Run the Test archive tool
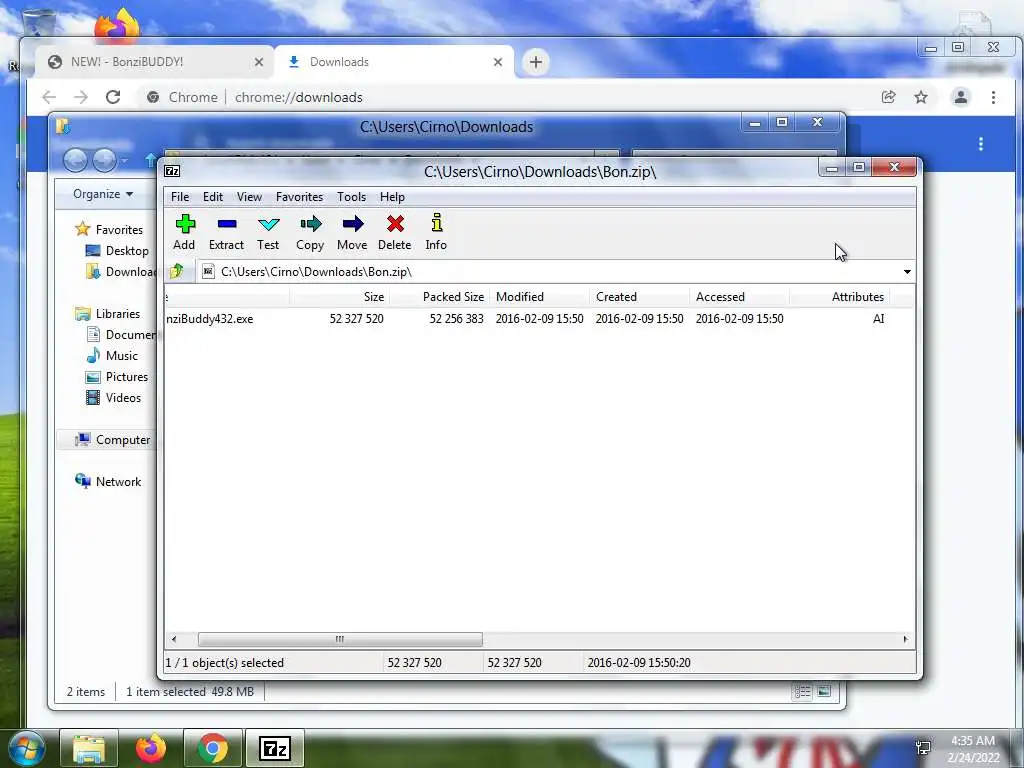This screenshot has height=768, width=1024. coord(268,232)
